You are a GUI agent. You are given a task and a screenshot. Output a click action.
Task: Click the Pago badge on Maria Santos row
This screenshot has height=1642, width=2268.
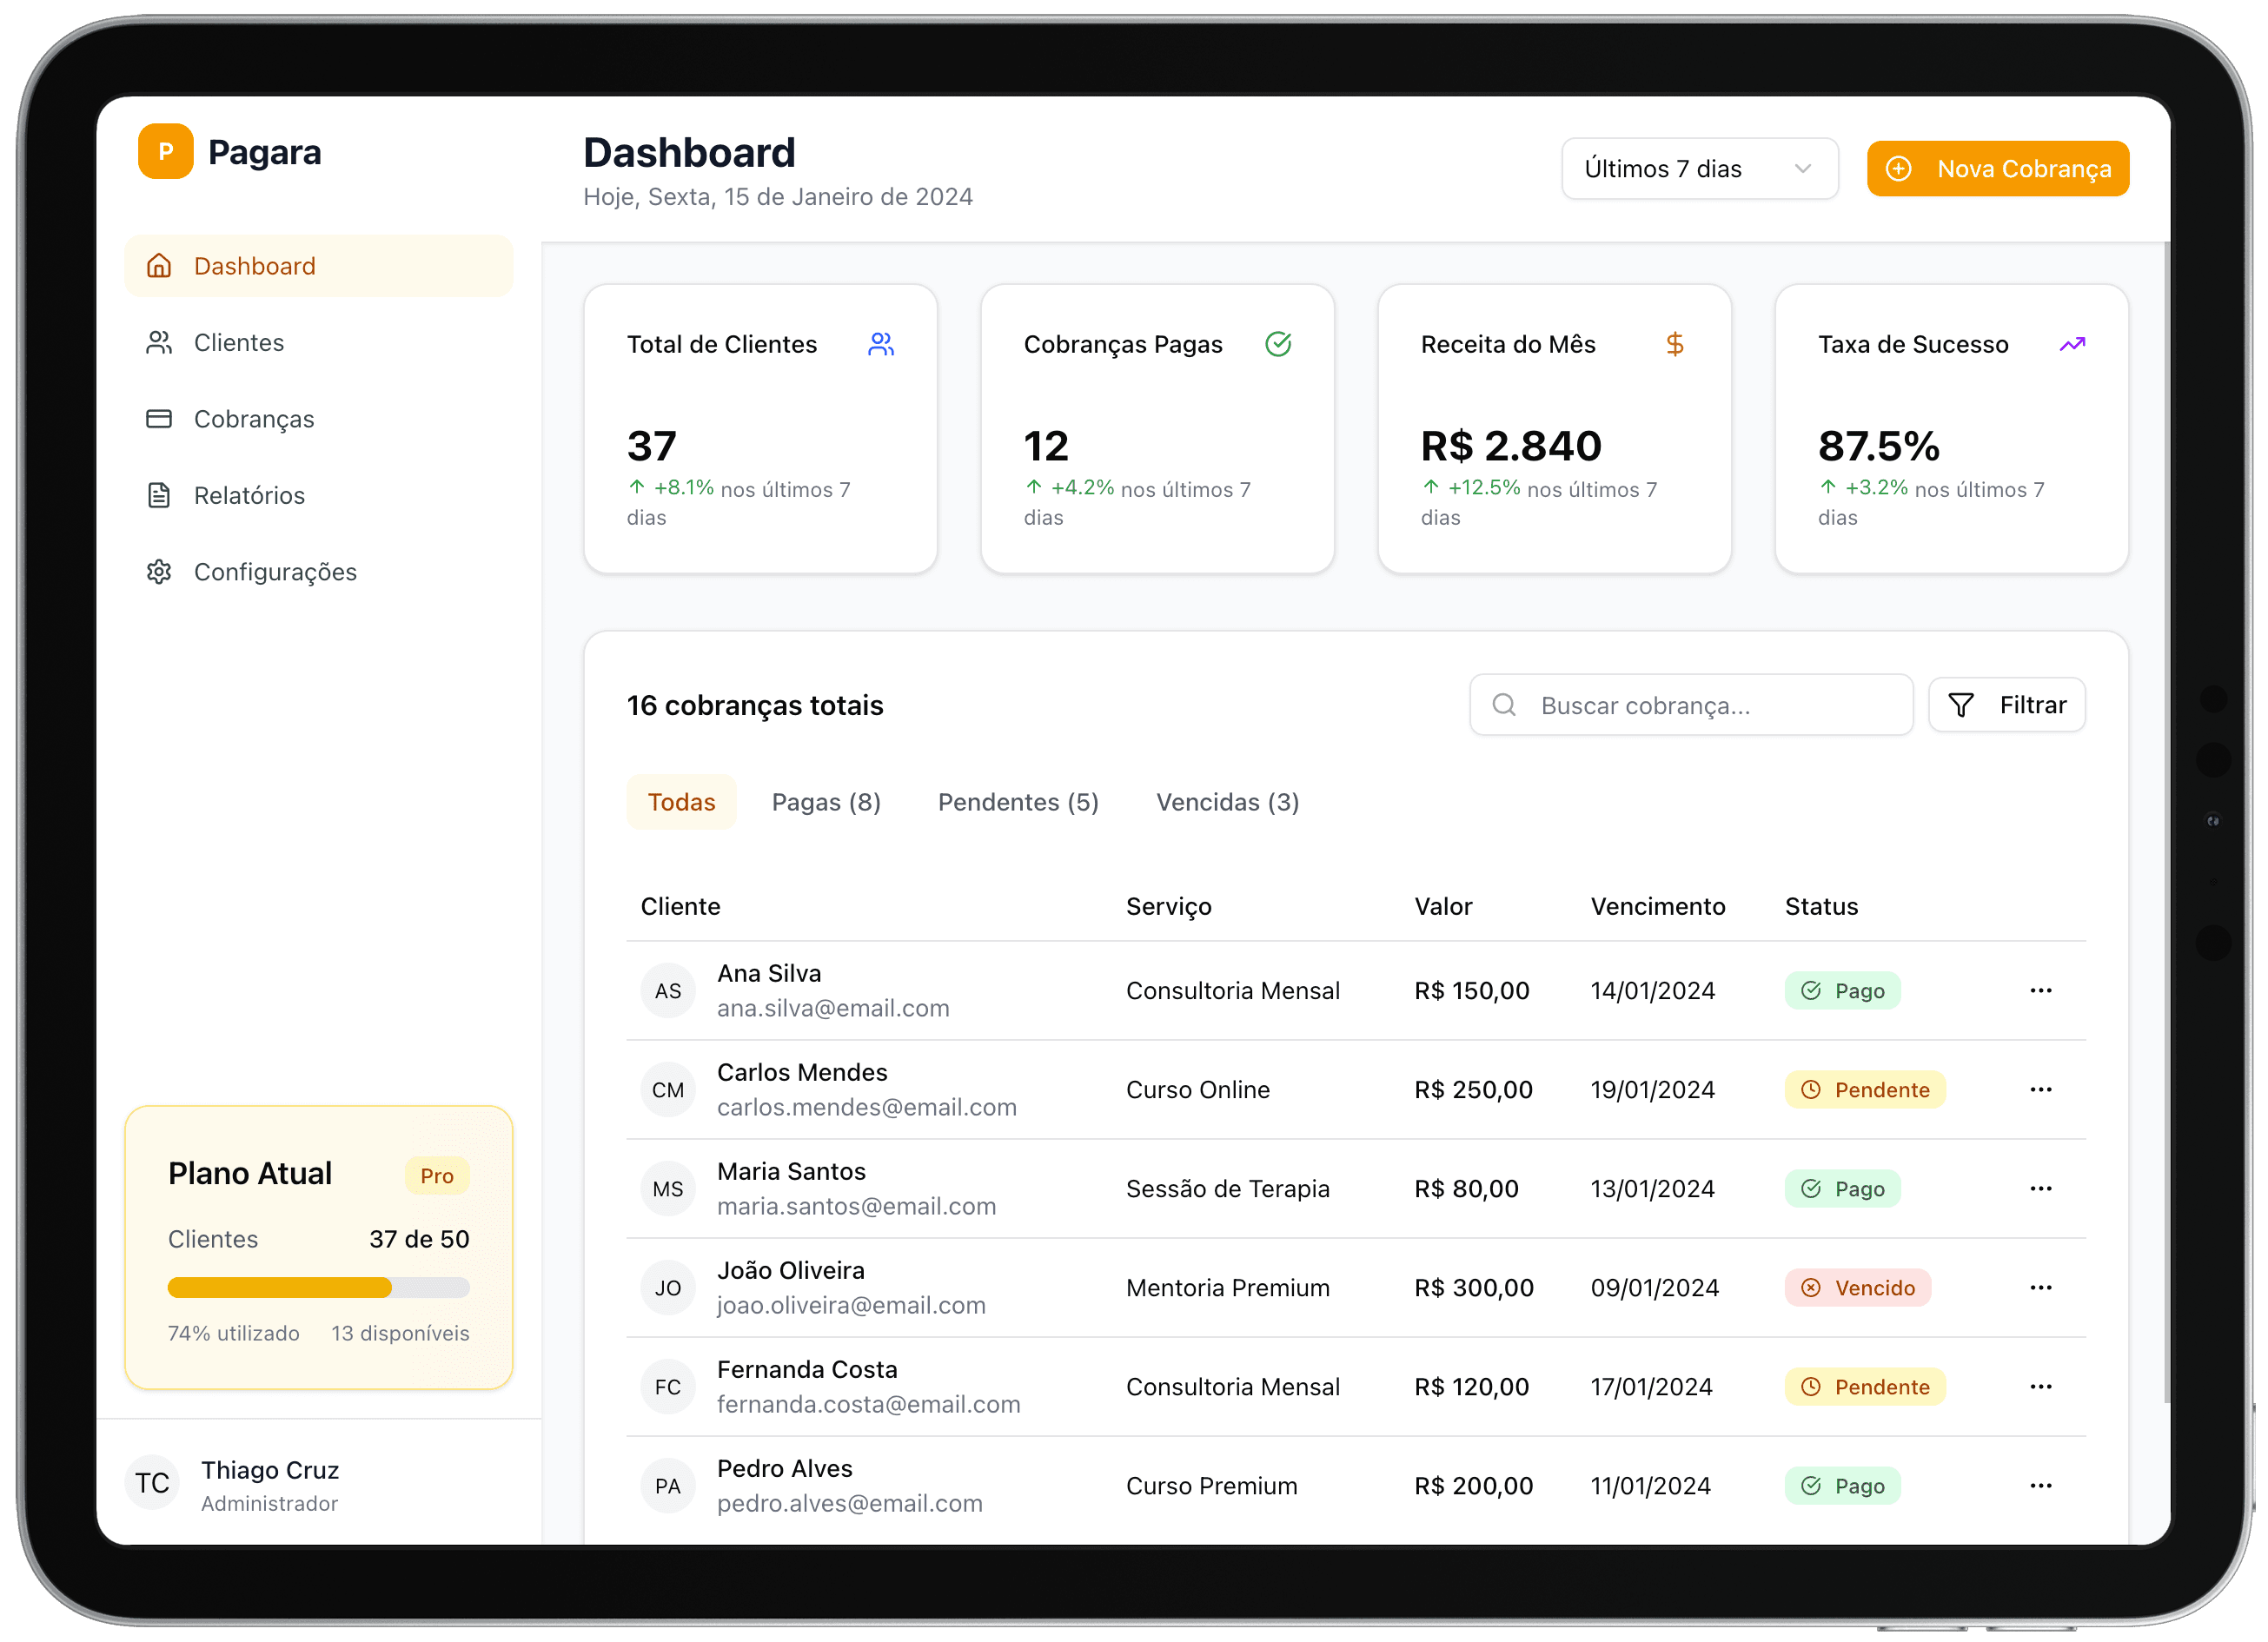click(1843, 1188)
